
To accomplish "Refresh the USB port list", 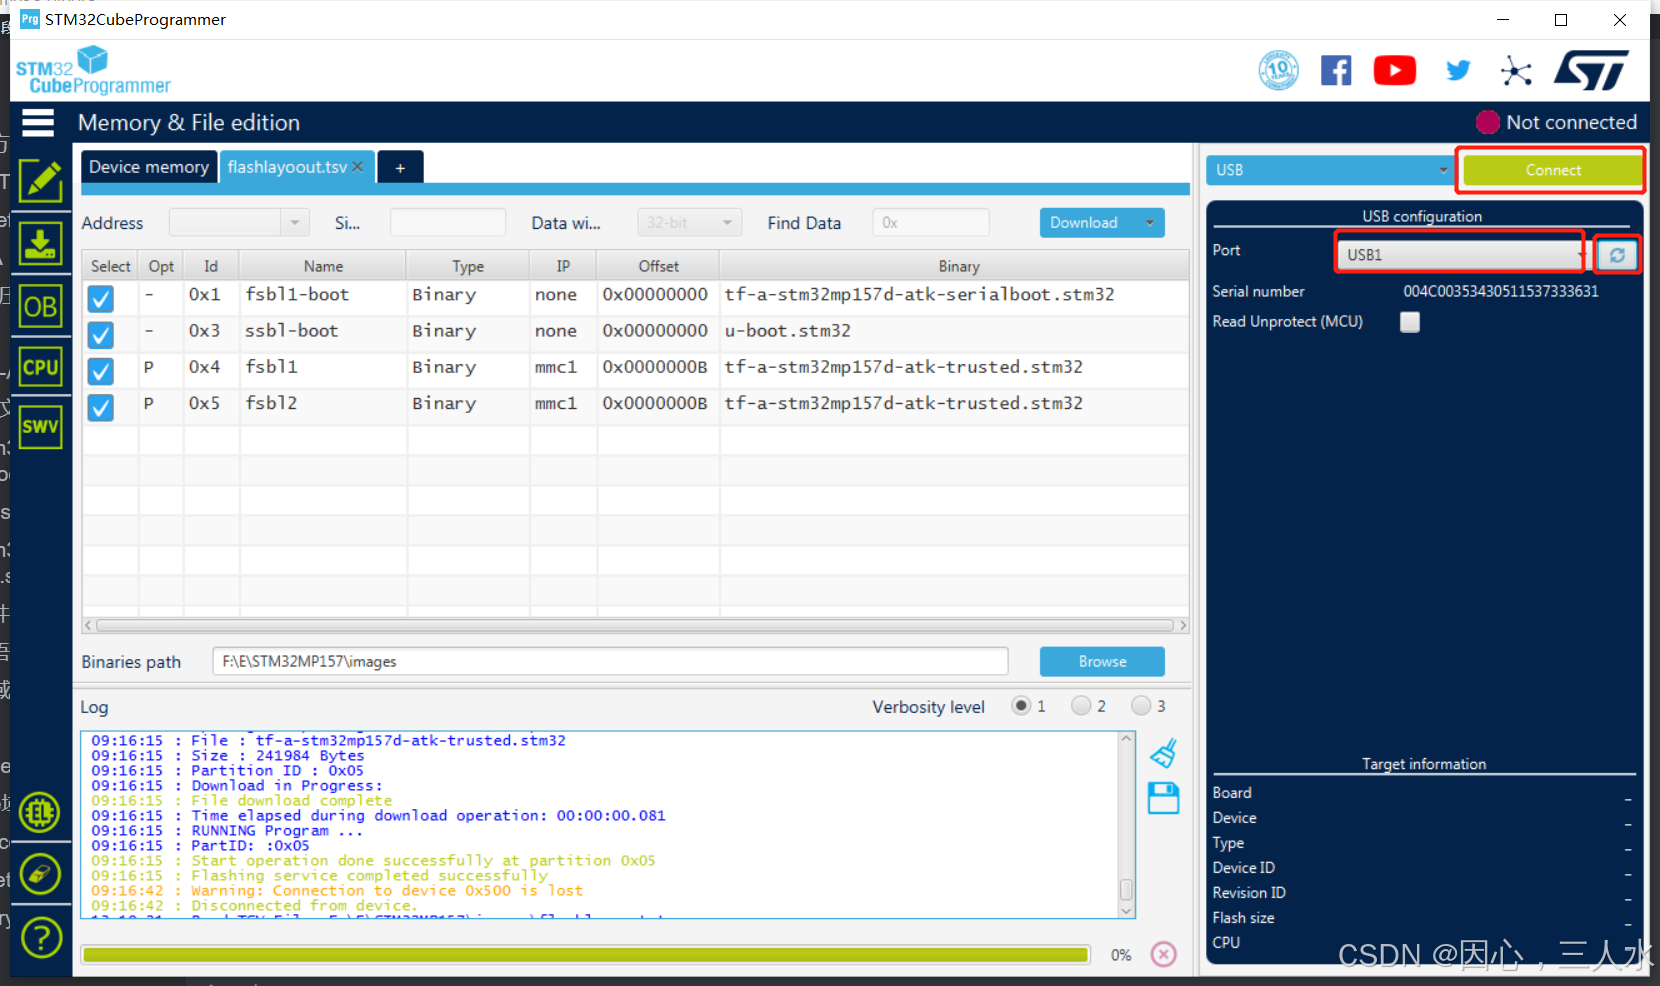I will pos(1617,255).
